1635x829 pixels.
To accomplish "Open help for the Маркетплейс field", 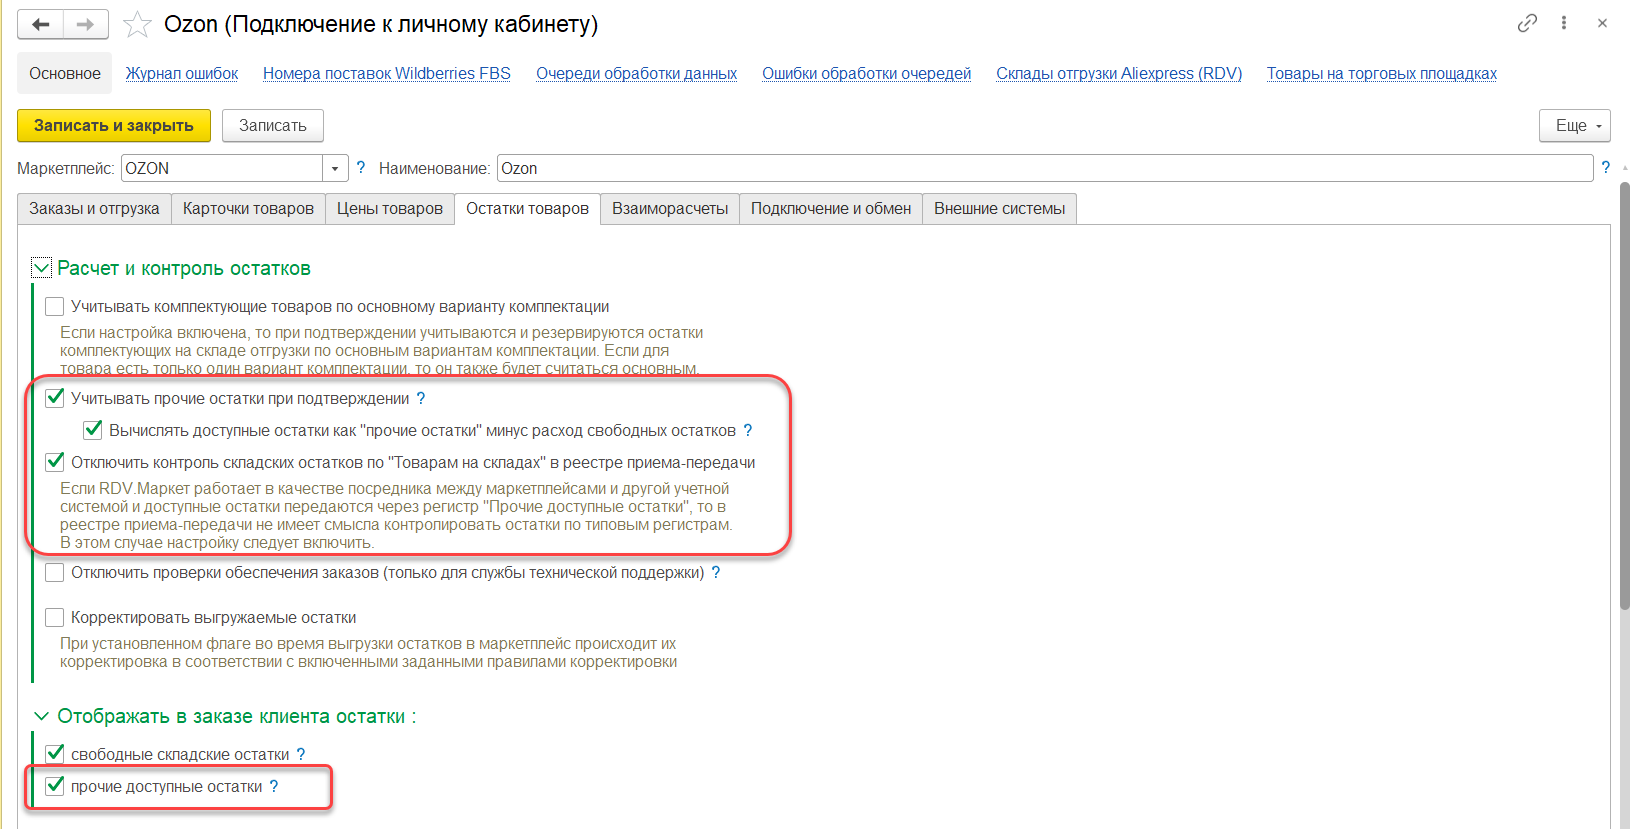I will pyautogui.click(x=361, y=168).
